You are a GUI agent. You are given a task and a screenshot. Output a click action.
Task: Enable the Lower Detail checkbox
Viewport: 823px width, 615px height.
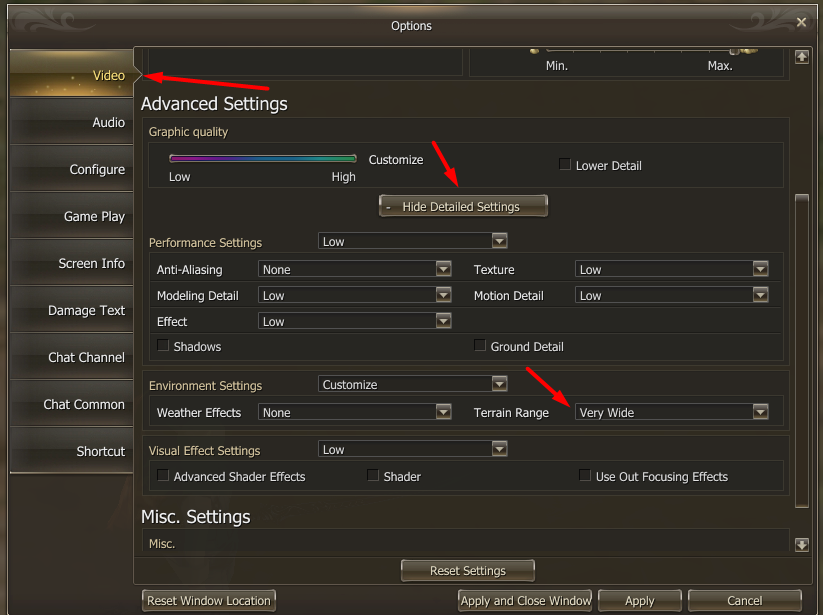(565, 164)
